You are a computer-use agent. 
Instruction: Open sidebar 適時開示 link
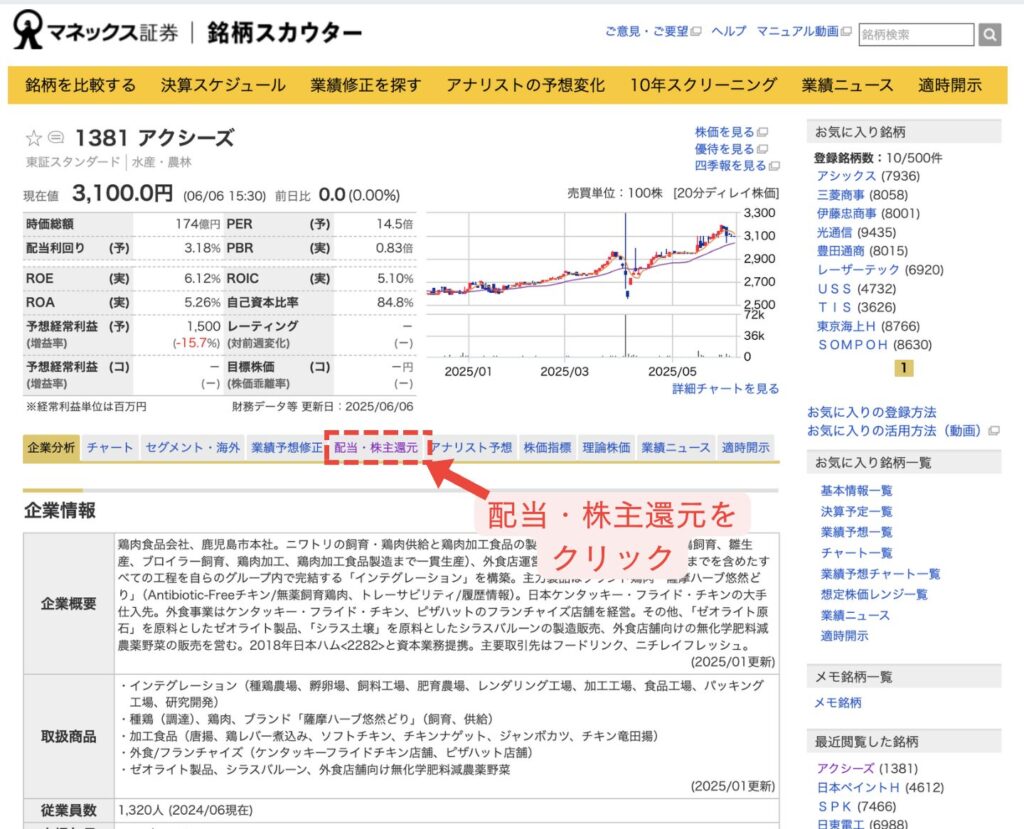844,636
